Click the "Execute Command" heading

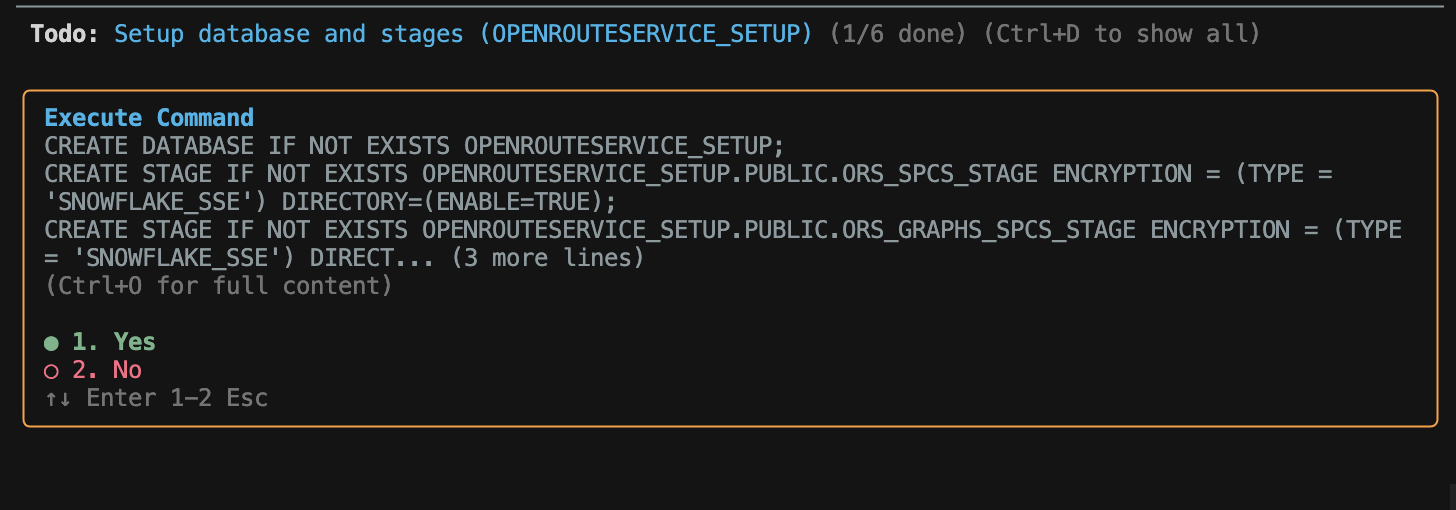[x=149, y=118]
